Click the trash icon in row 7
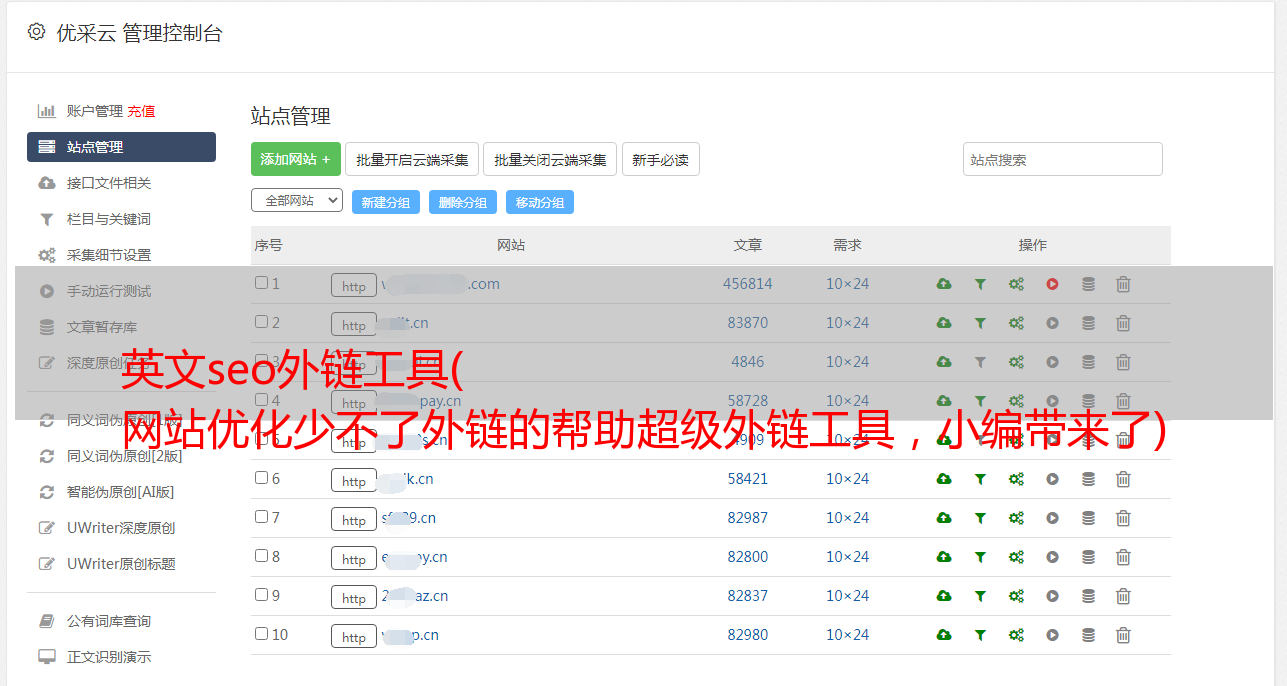The width and height of the screenshot is (1287, 686). (x=1123, y=518)
